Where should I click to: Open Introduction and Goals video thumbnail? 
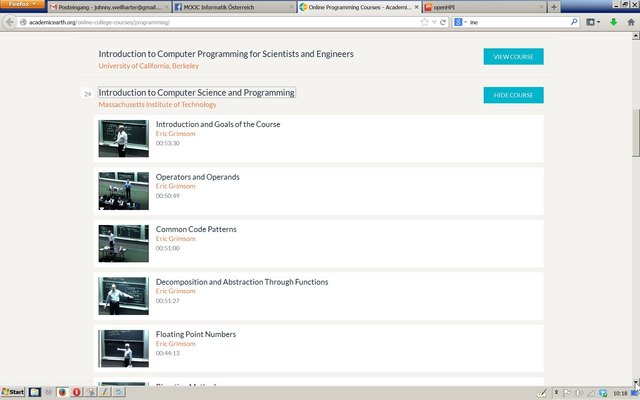point(124,138)
